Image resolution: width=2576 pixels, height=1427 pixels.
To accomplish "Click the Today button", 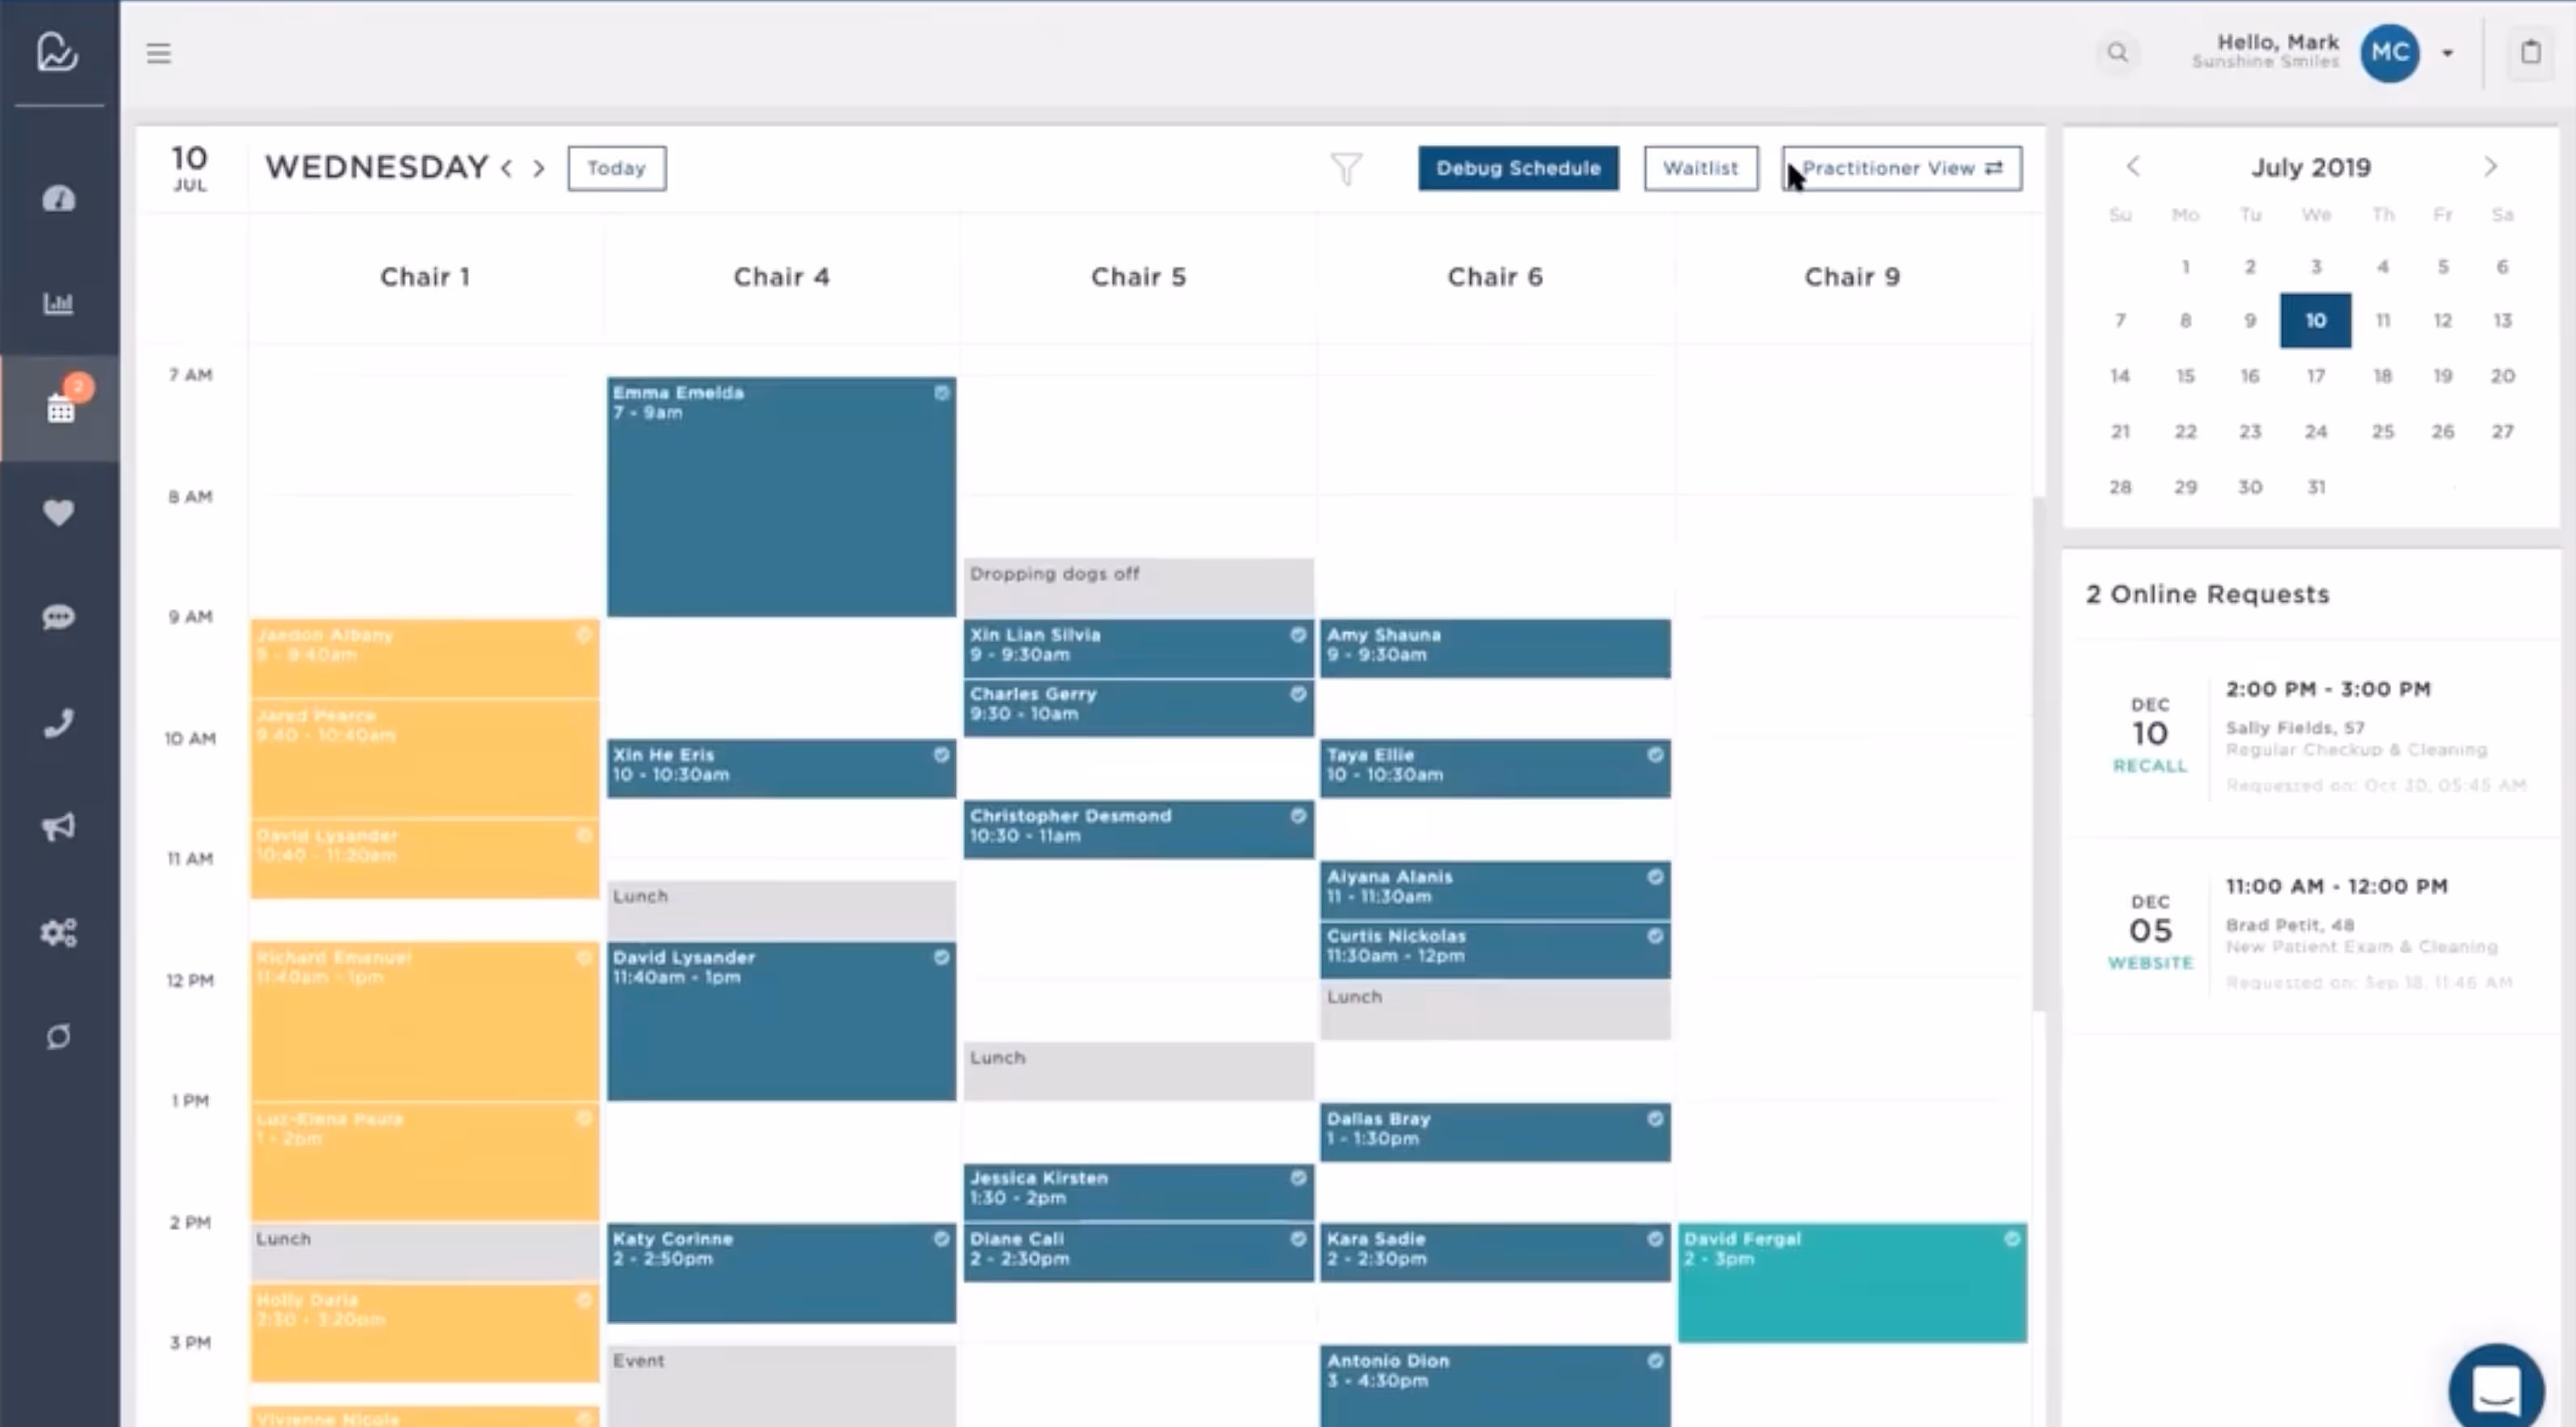I will [616, 168].
